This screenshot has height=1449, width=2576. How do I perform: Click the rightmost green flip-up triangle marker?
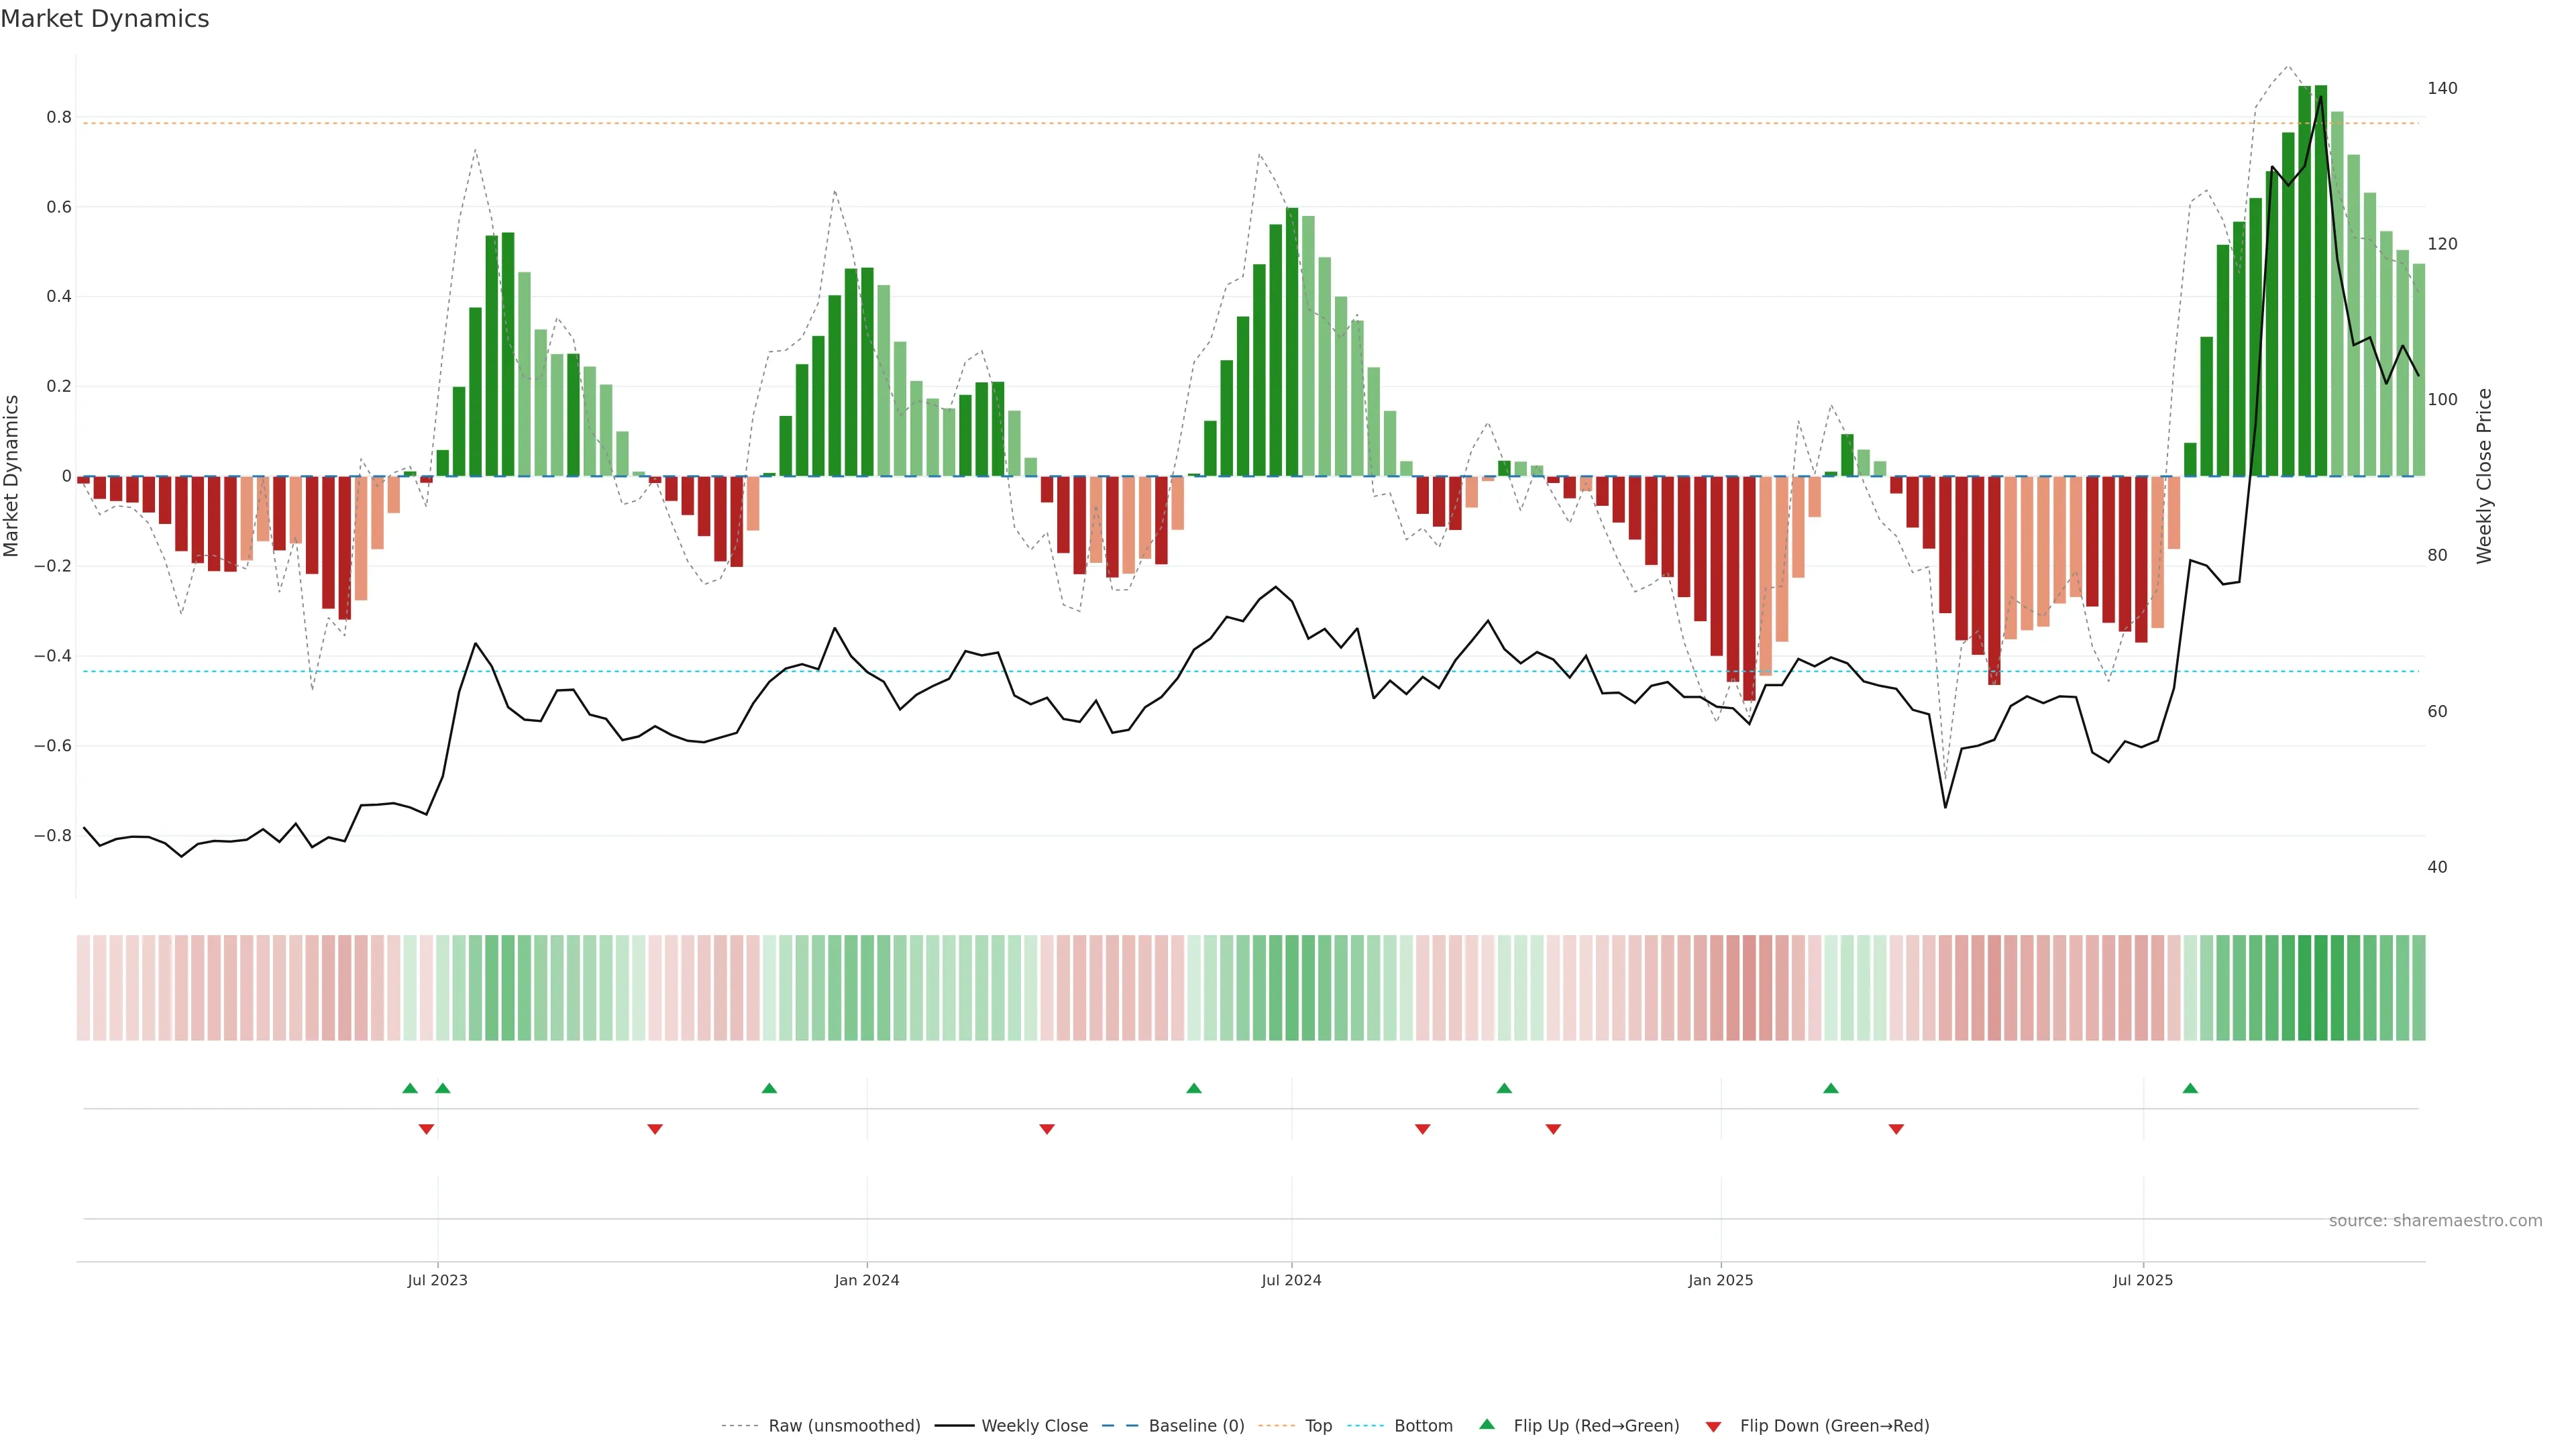(2190, 1088)
